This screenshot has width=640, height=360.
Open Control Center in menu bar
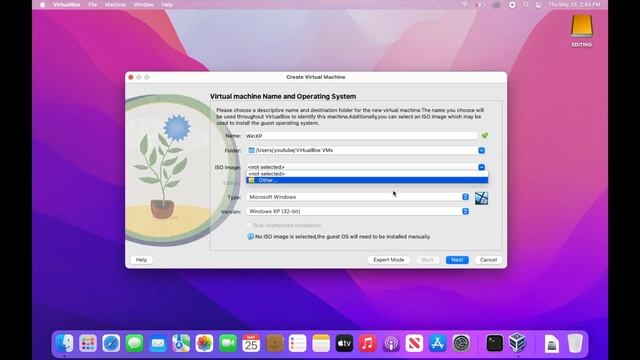coord(539,4)
